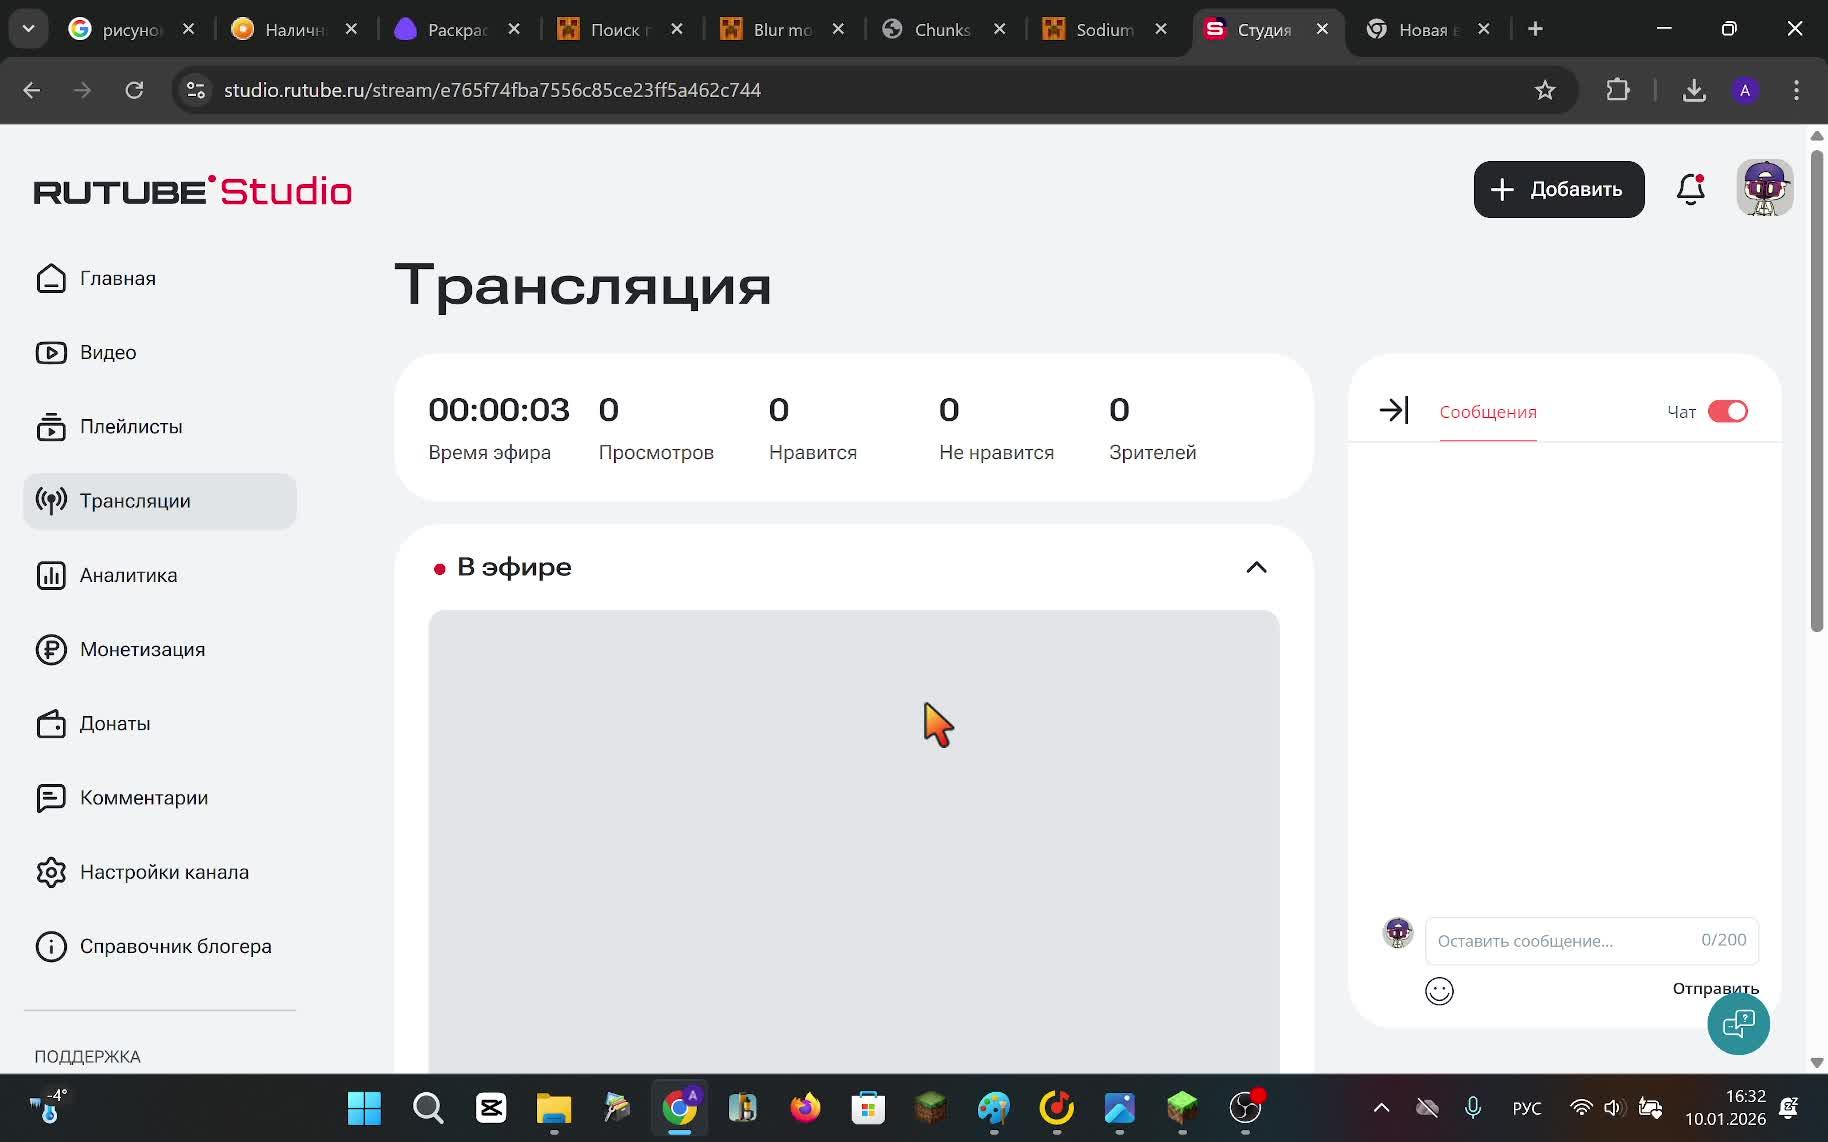Open the support chat bubble widget

point(1738,1023)
